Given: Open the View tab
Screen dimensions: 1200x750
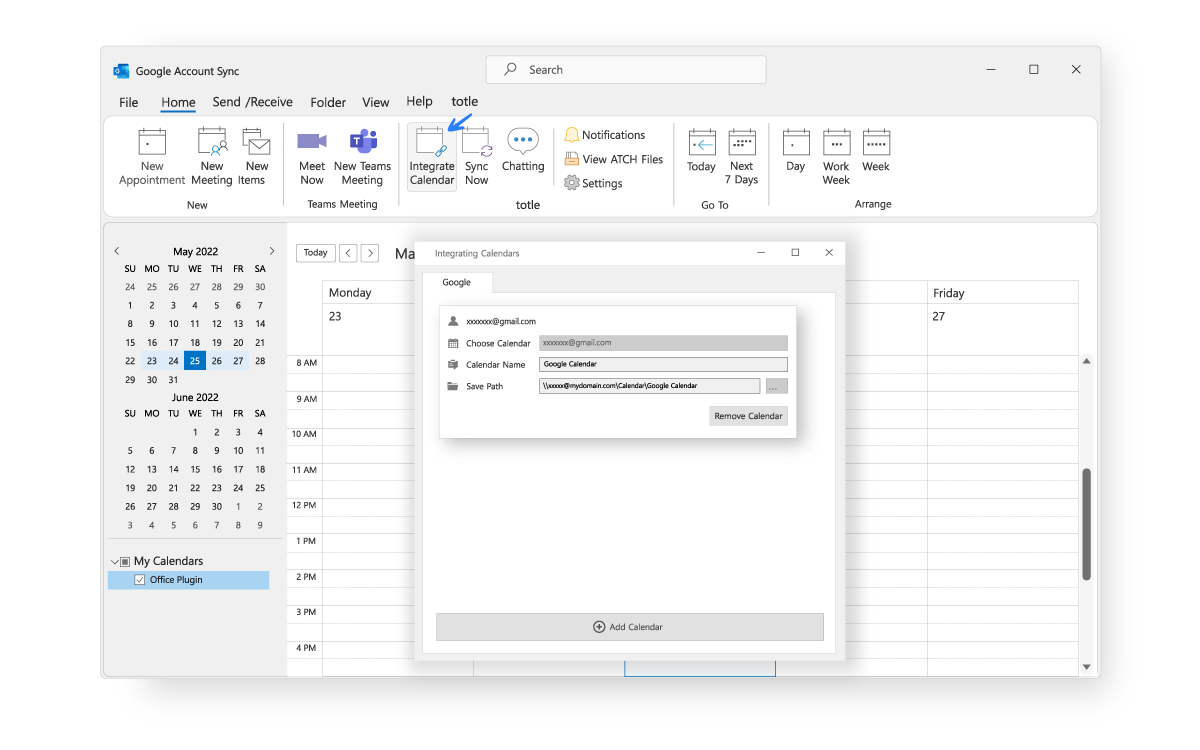Looking at the screenshot, I should [x=376, y=102].
